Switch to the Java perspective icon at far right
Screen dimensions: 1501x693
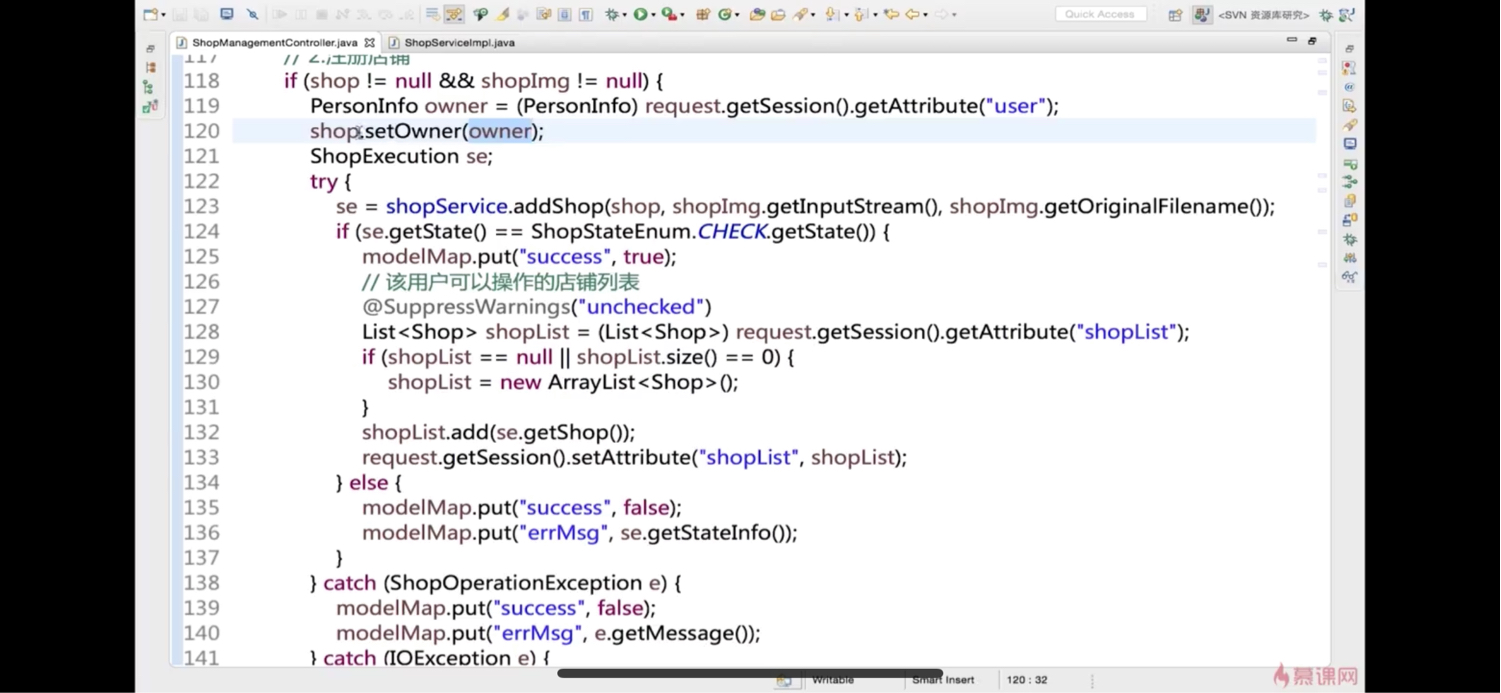(x=1347, y=15)
